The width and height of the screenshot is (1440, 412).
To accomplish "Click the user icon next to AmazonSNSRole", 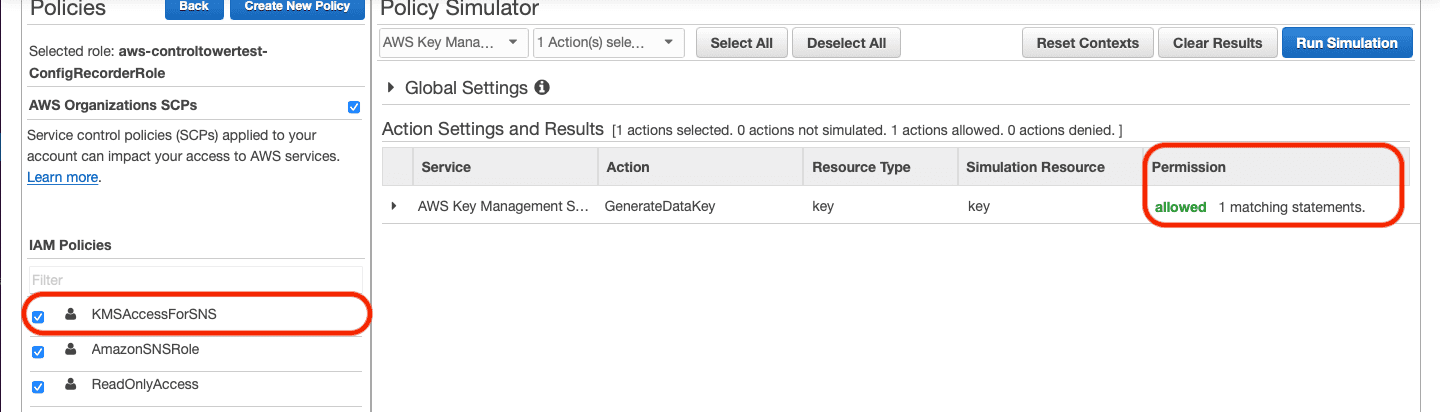I will tap(70, 350).
